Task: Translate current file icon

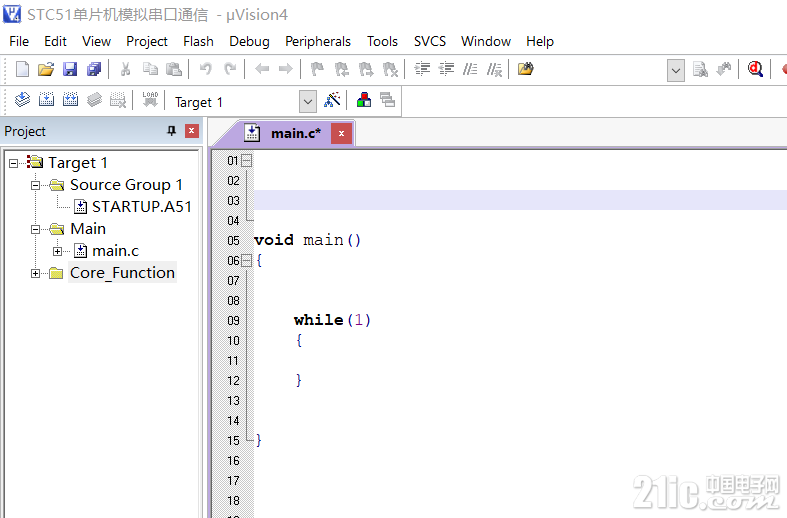Action: [x=22, y=100]
